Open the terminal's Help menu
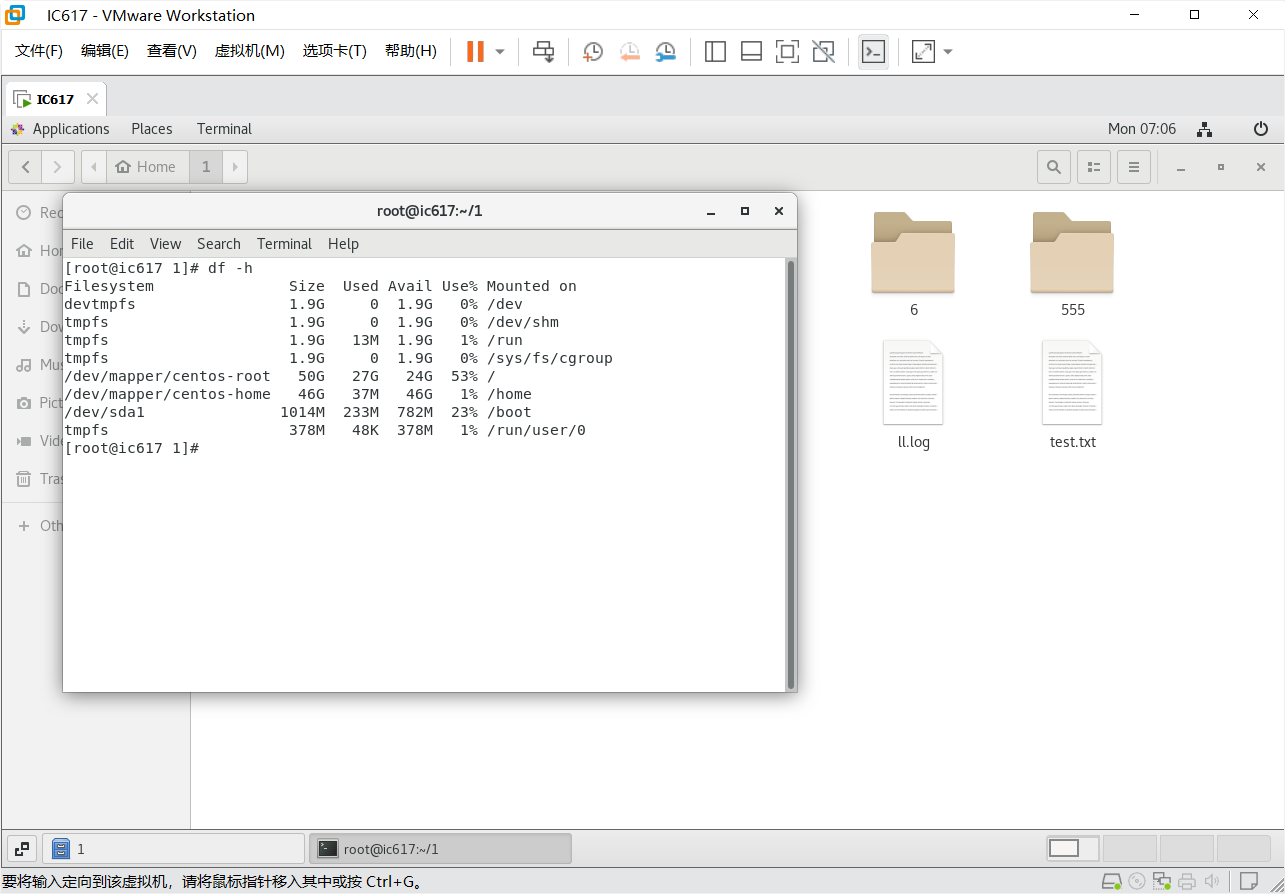The height and width of the screenshot is (894, 1285). 343,244
